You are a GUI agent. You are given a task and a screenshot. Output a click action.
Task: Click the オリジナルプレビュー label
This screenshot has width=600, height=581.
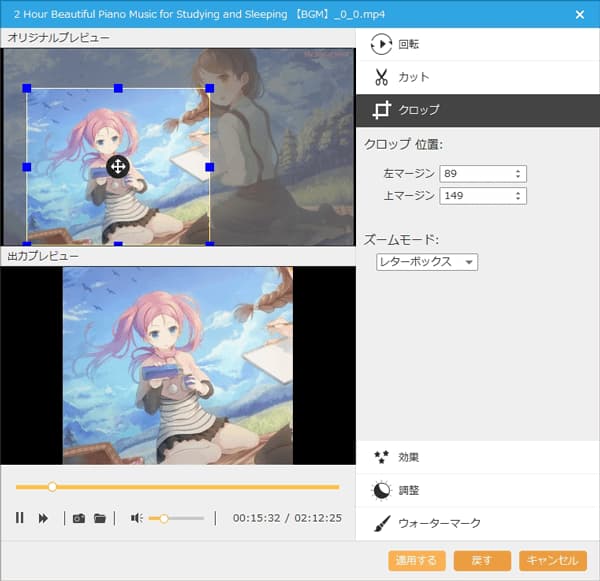coord(59,38)
